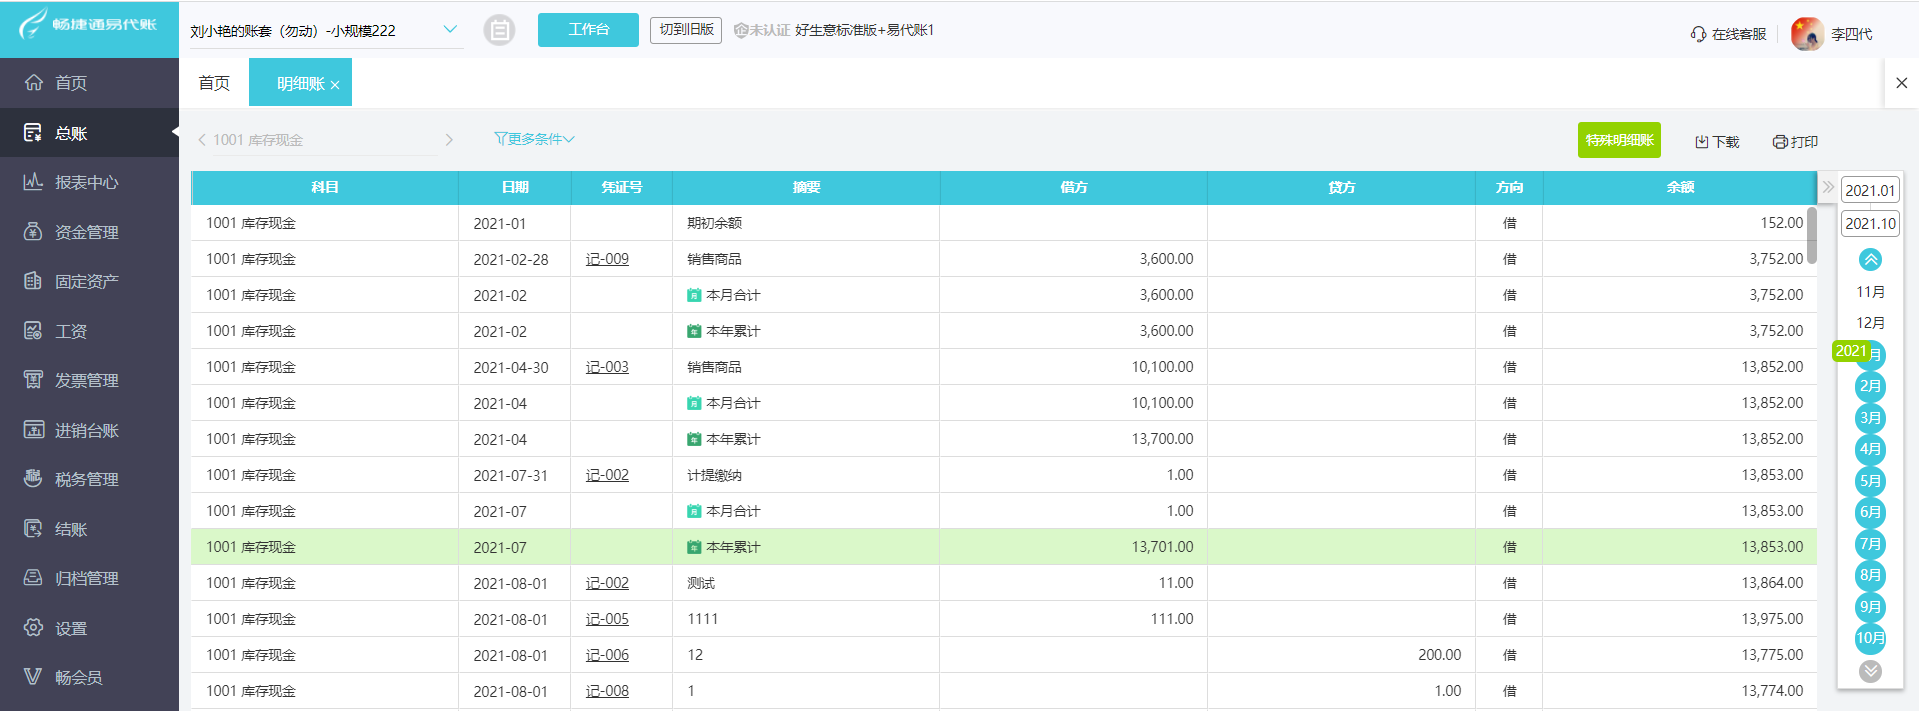Click the 2021.01 start period field
The image size is (1919, 711).
coord(1870,190)
